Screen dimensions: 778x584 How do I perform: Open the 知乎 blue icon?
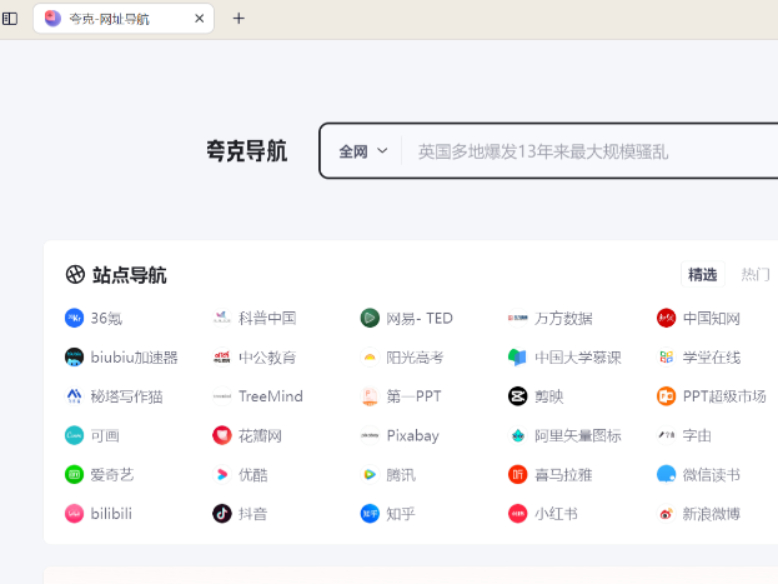coord(370,514)
